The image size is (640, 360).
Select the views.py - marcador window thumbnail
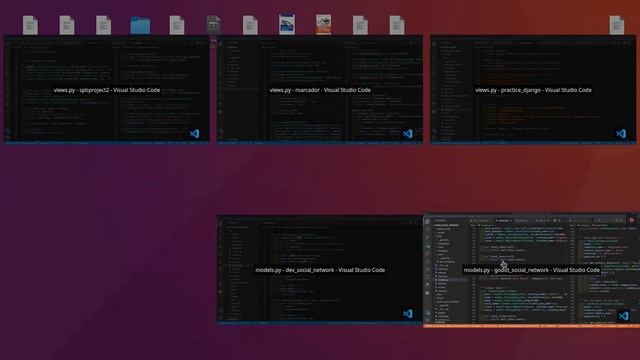tap(320, 89)
